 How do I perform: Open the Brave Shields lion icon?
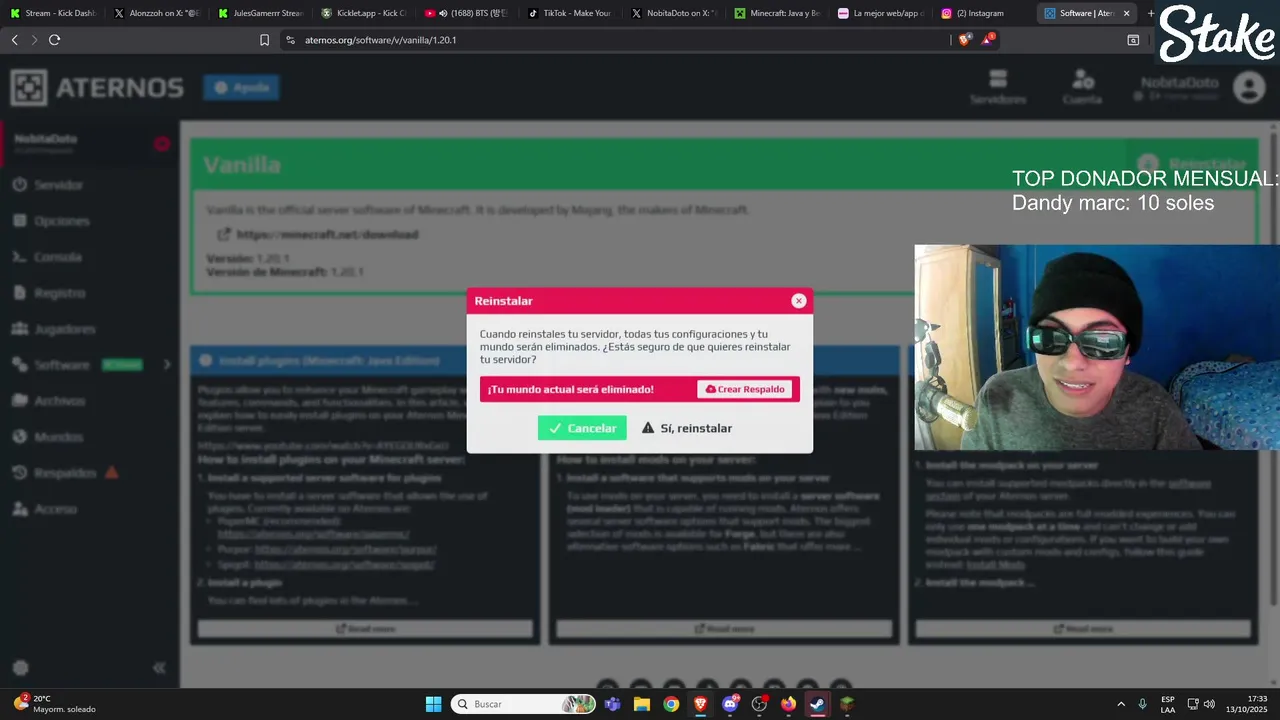coord(964,40)
